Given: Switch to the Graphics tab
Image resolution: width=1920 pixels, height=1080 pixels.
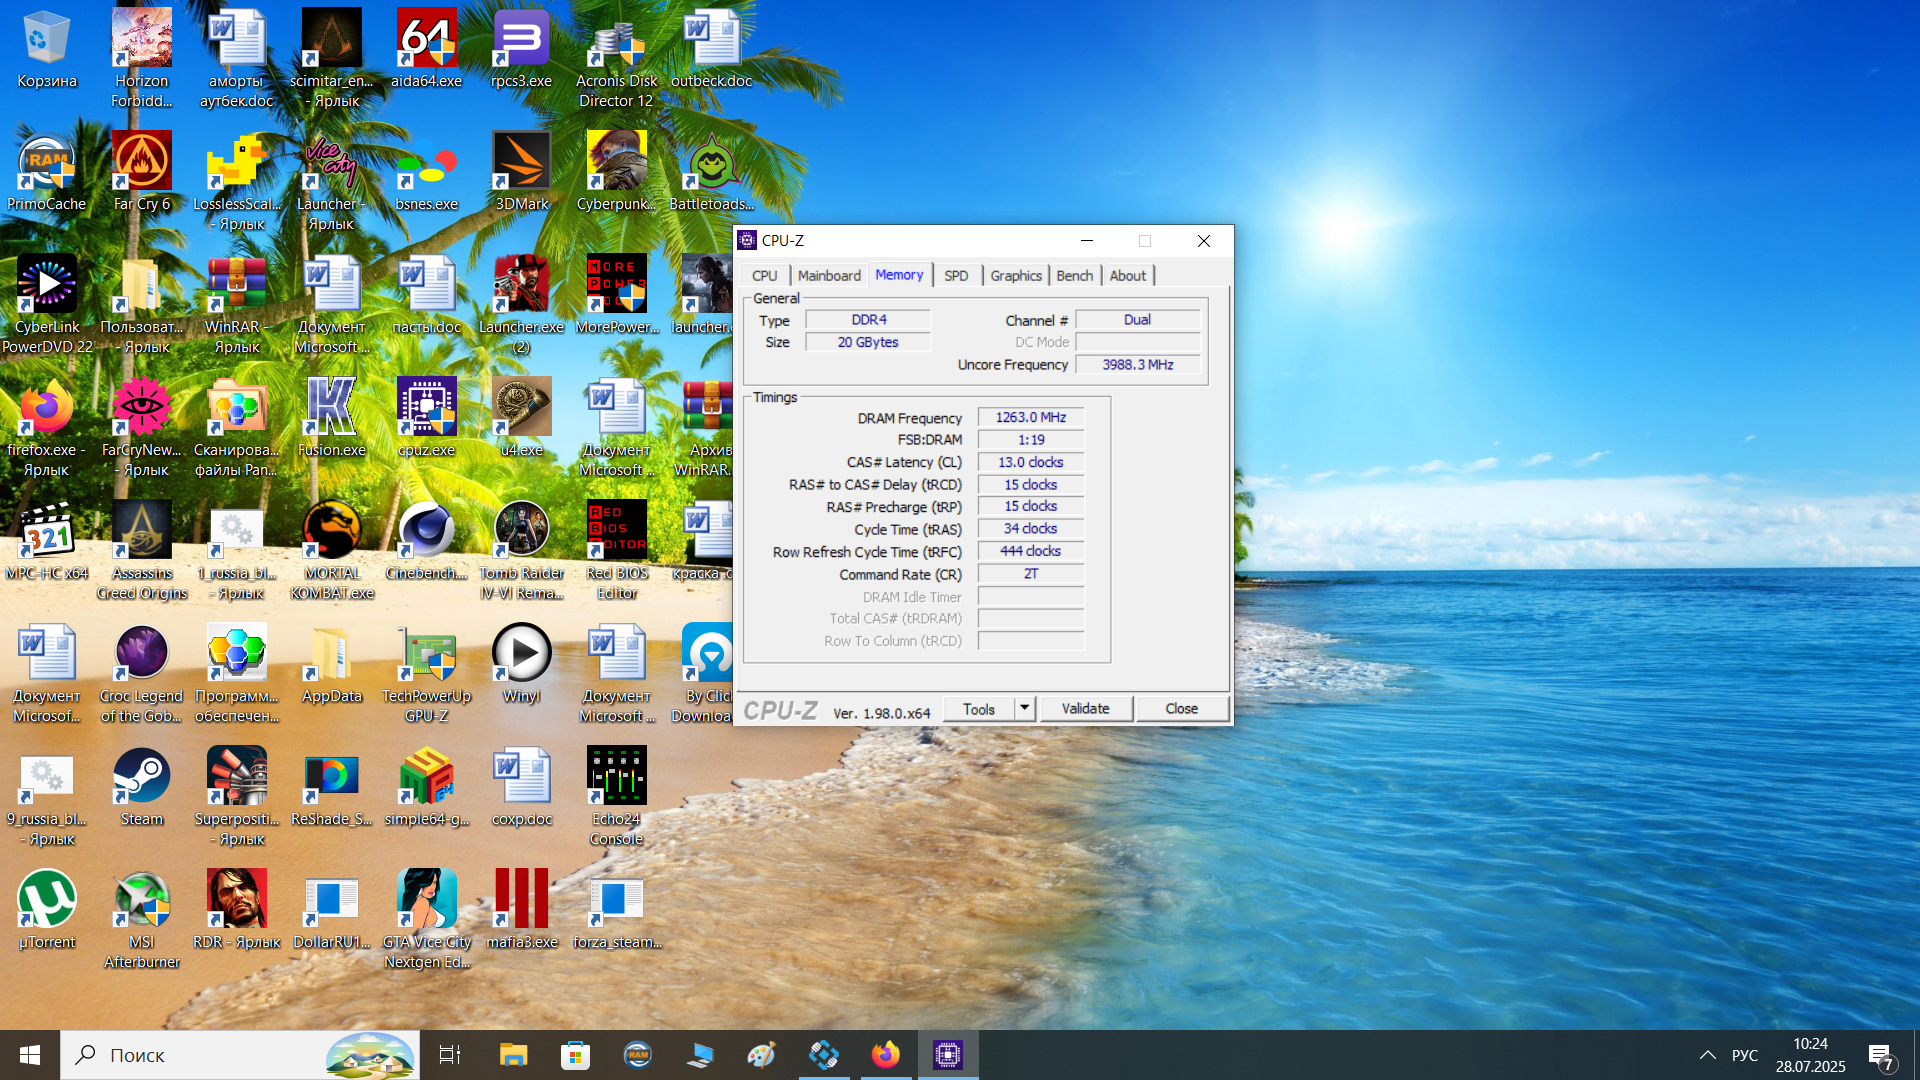Looking at the screenshot, I should click(x=1015, y=276).
